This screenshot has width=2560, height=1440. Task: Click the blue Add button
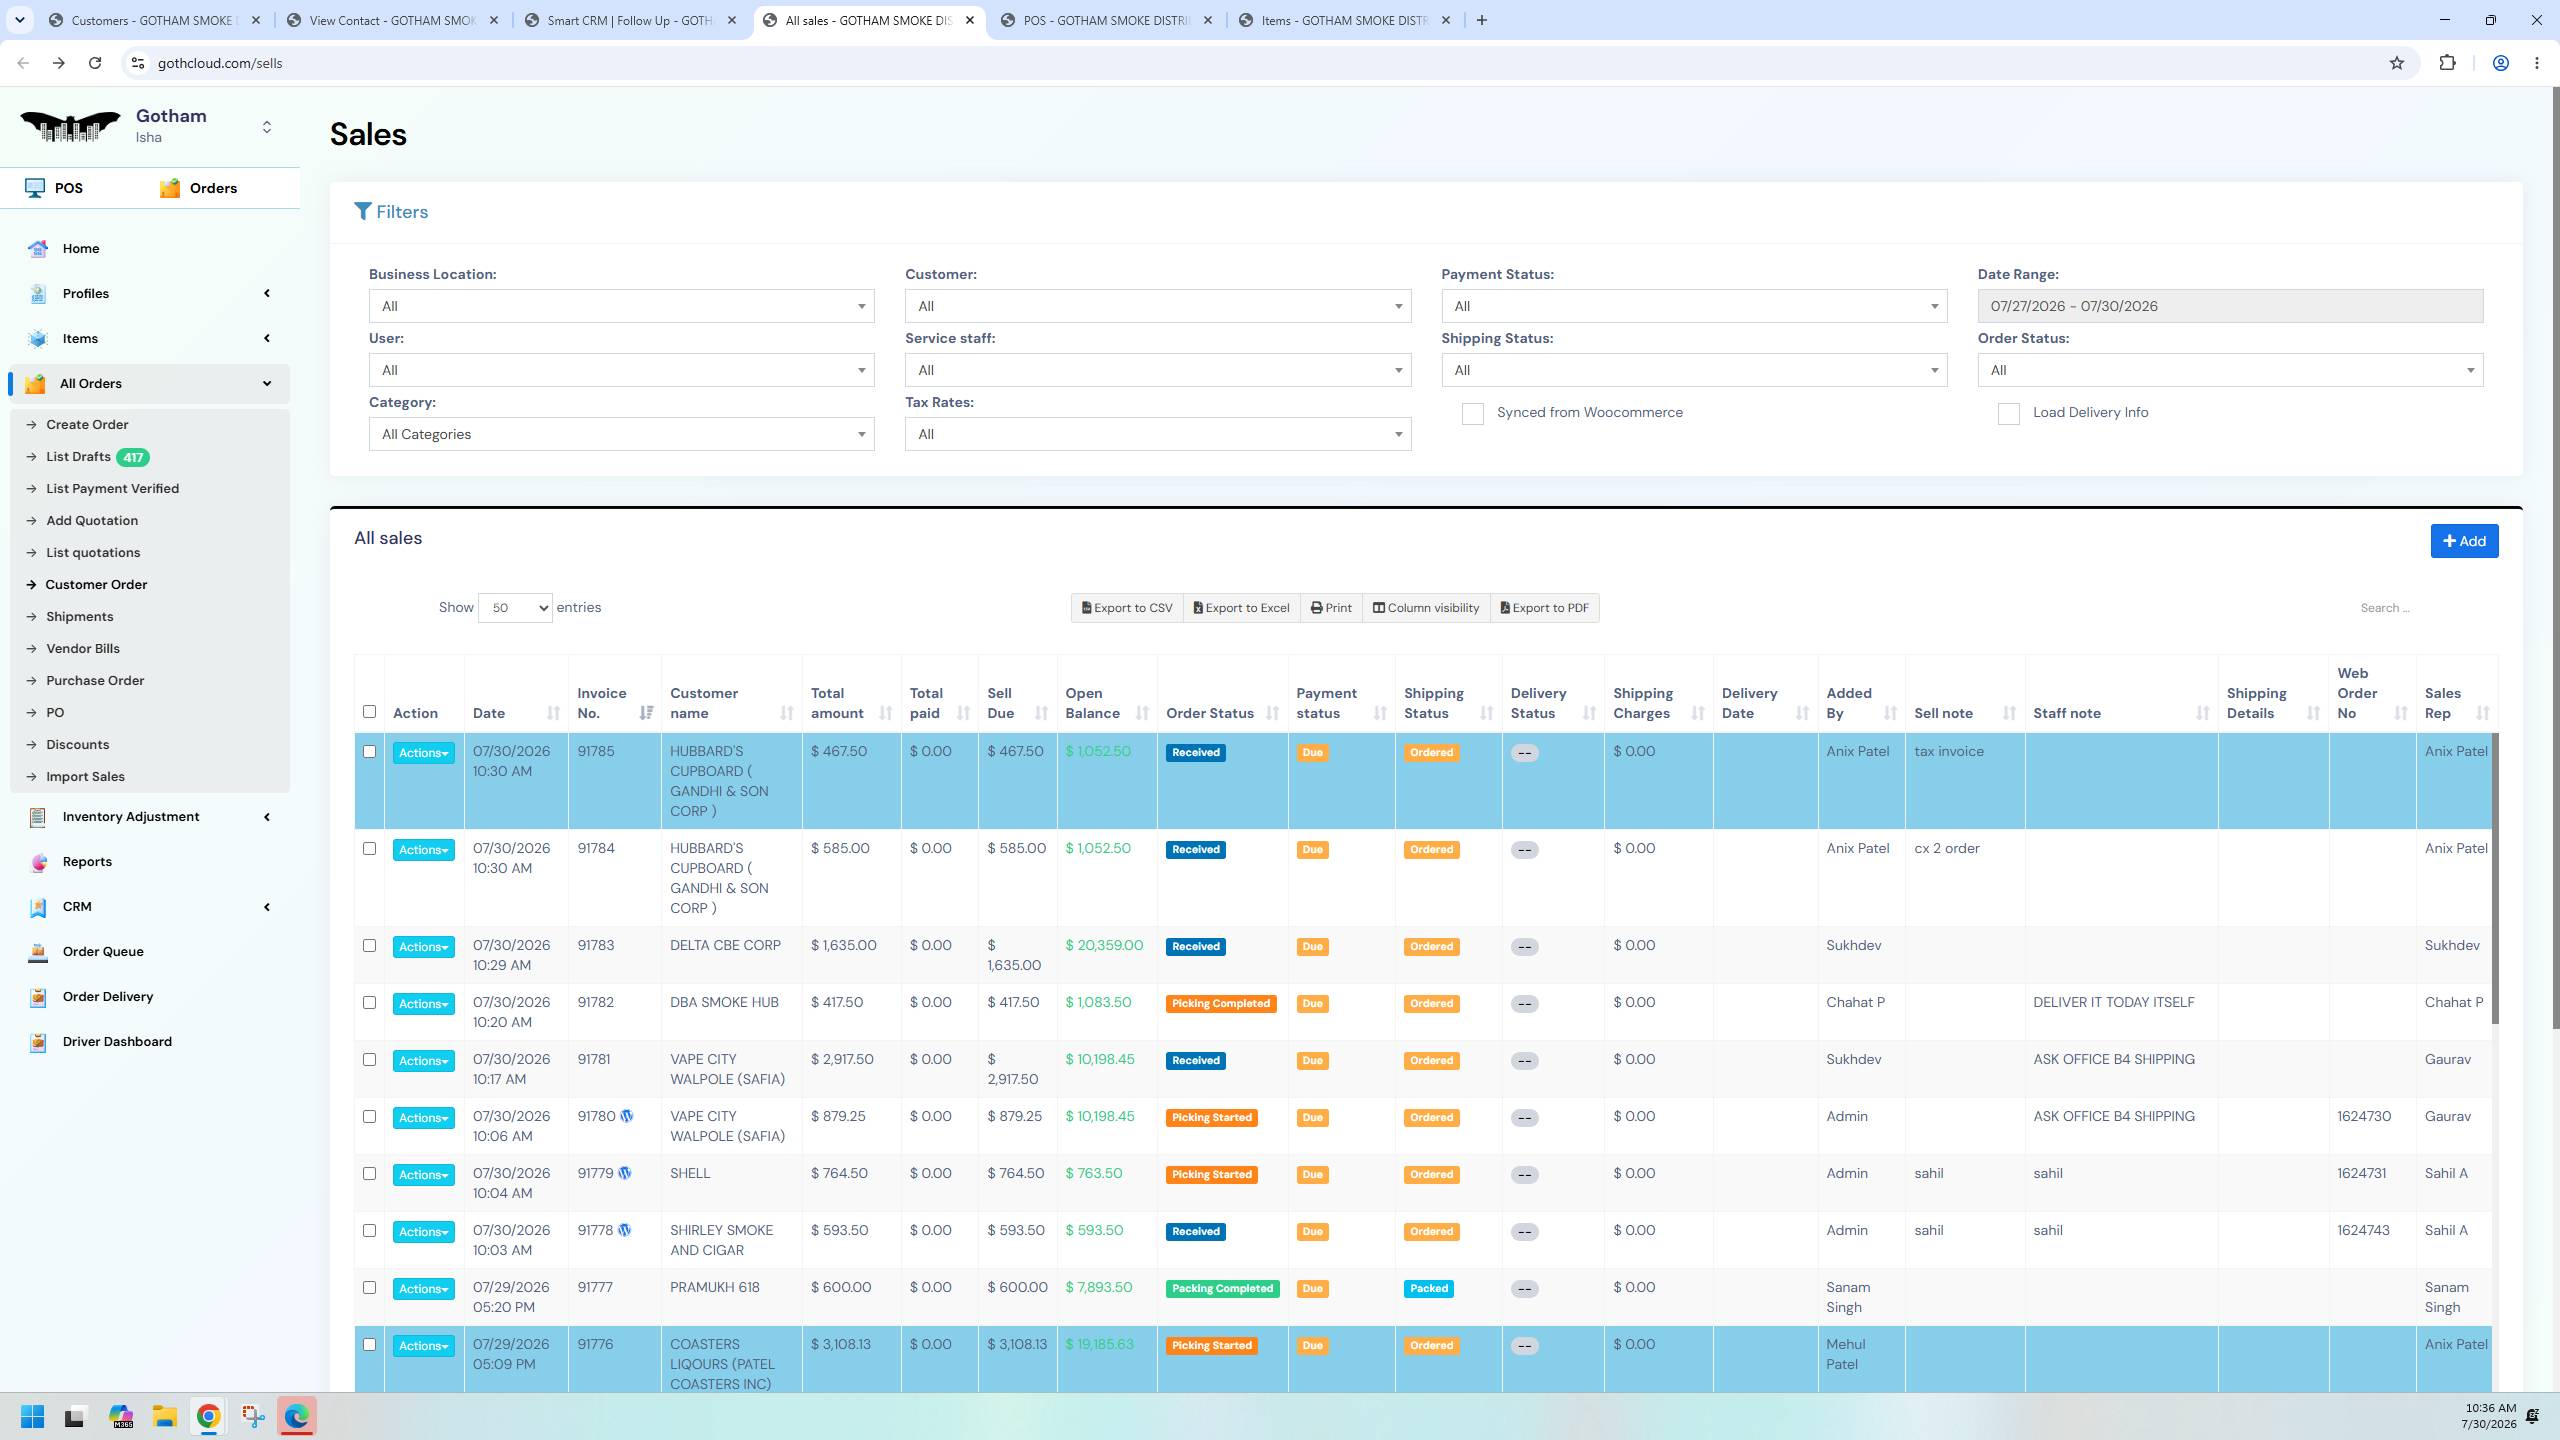tap(2464, 541)
